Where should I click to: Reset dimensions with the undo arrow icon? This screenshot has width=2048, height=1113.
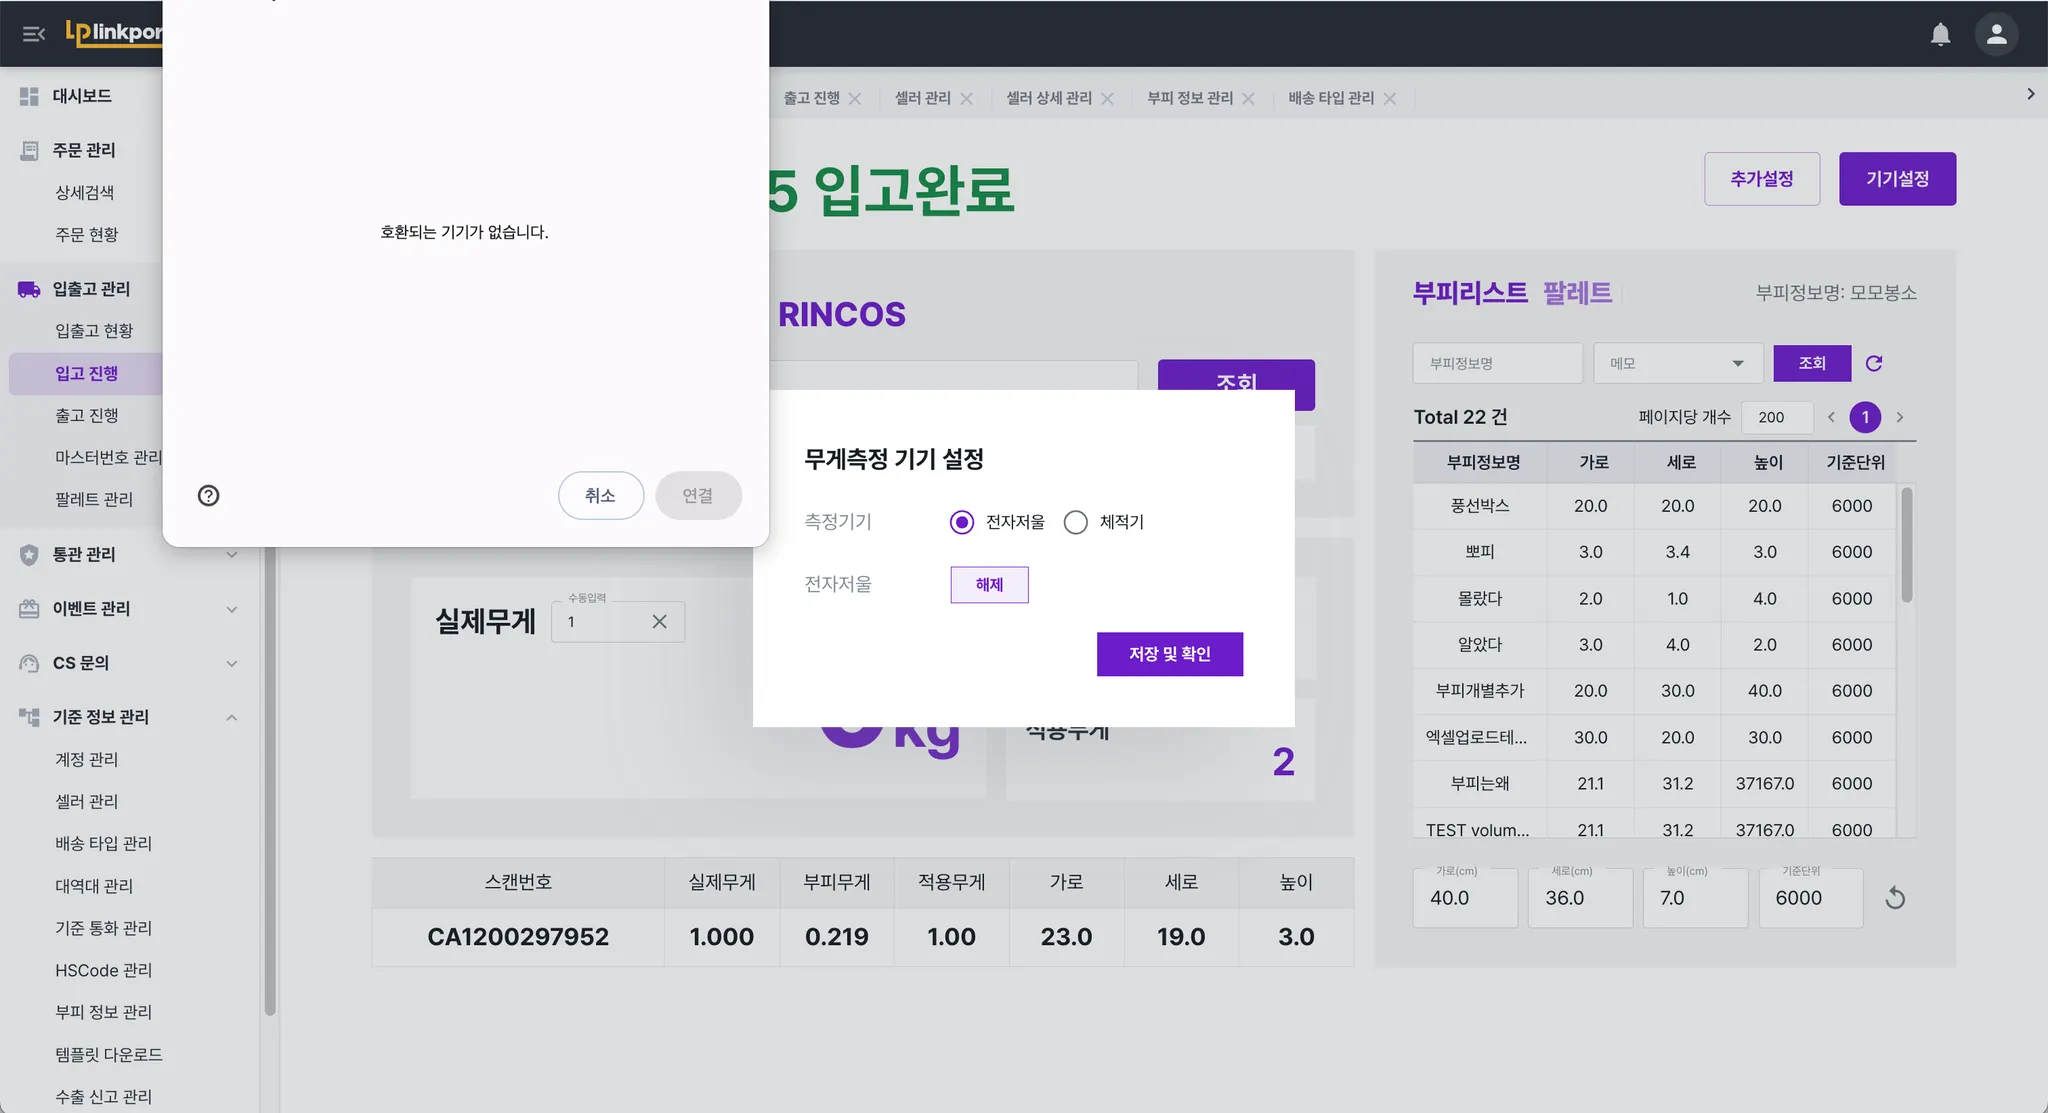click(1895, 898)
